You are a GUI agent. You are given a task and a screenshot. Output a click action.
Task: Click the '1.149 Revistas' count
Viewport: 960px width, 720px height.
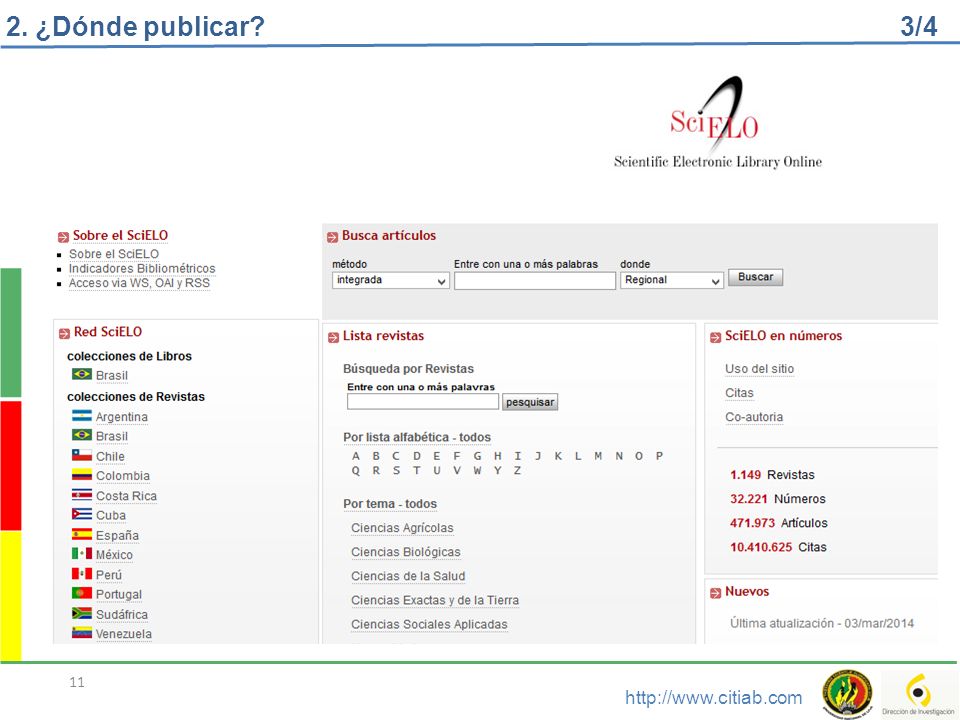click(772, 474)
